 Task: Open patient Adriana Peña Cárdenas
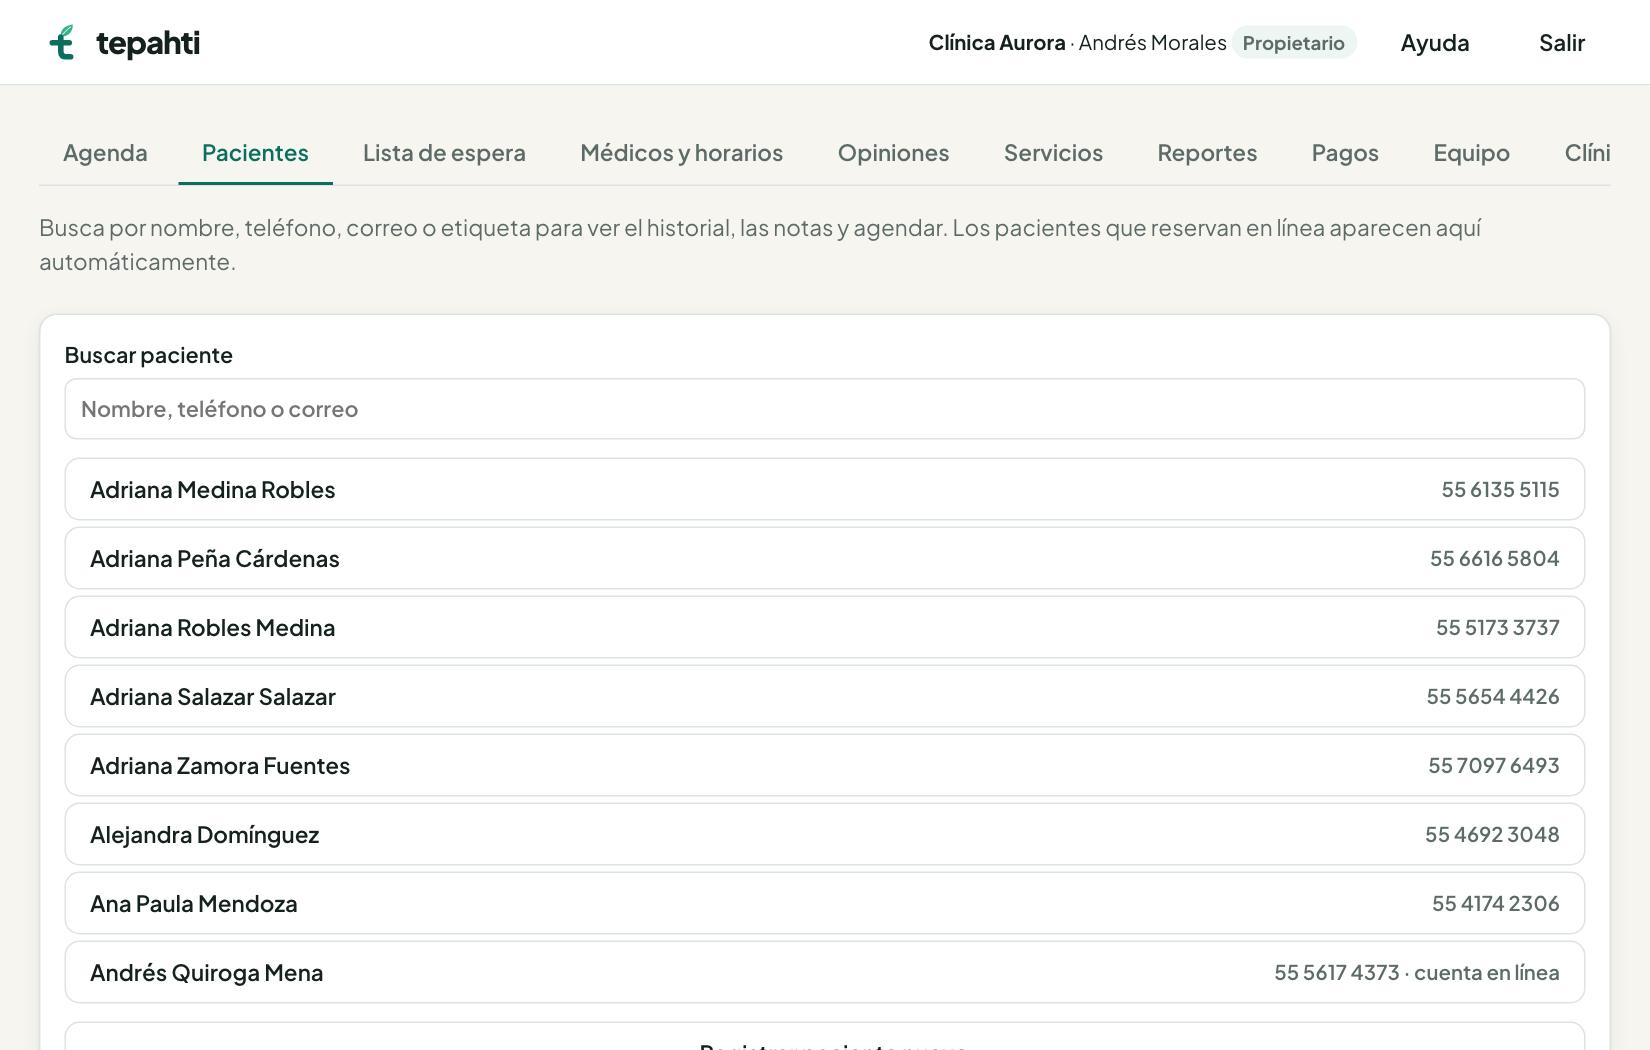824,558
